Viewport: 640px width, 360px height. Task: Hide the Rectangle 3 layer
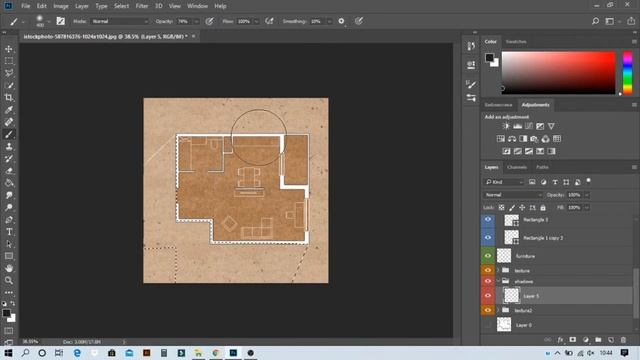point(488,220)
